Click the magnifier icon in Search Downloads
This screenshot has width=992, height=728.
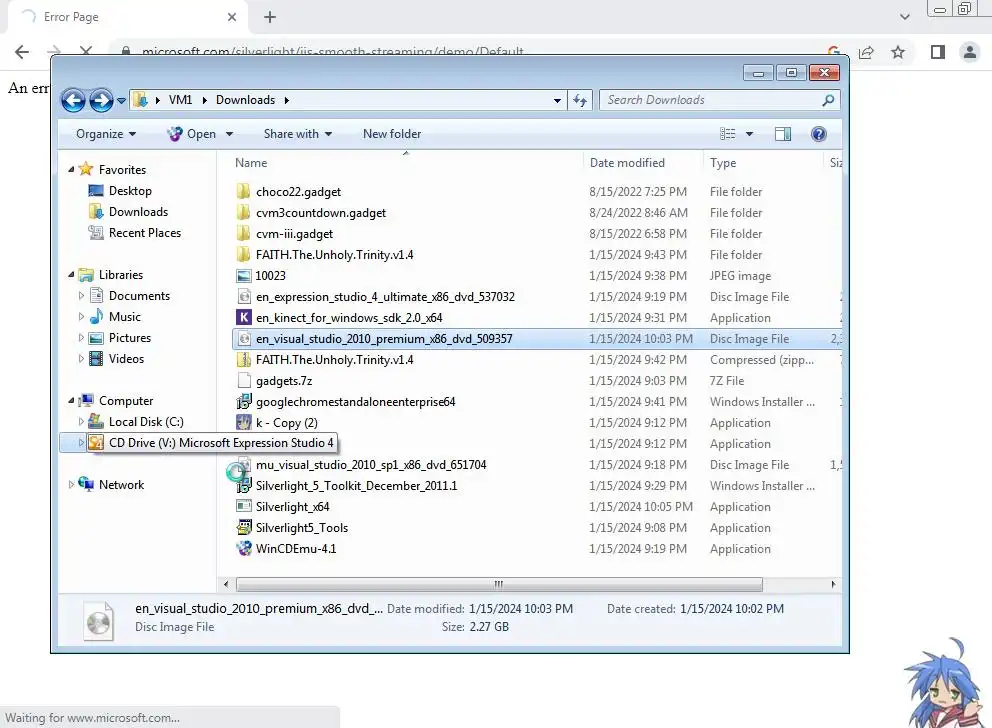pyautogui.click(x=828, y=100)
